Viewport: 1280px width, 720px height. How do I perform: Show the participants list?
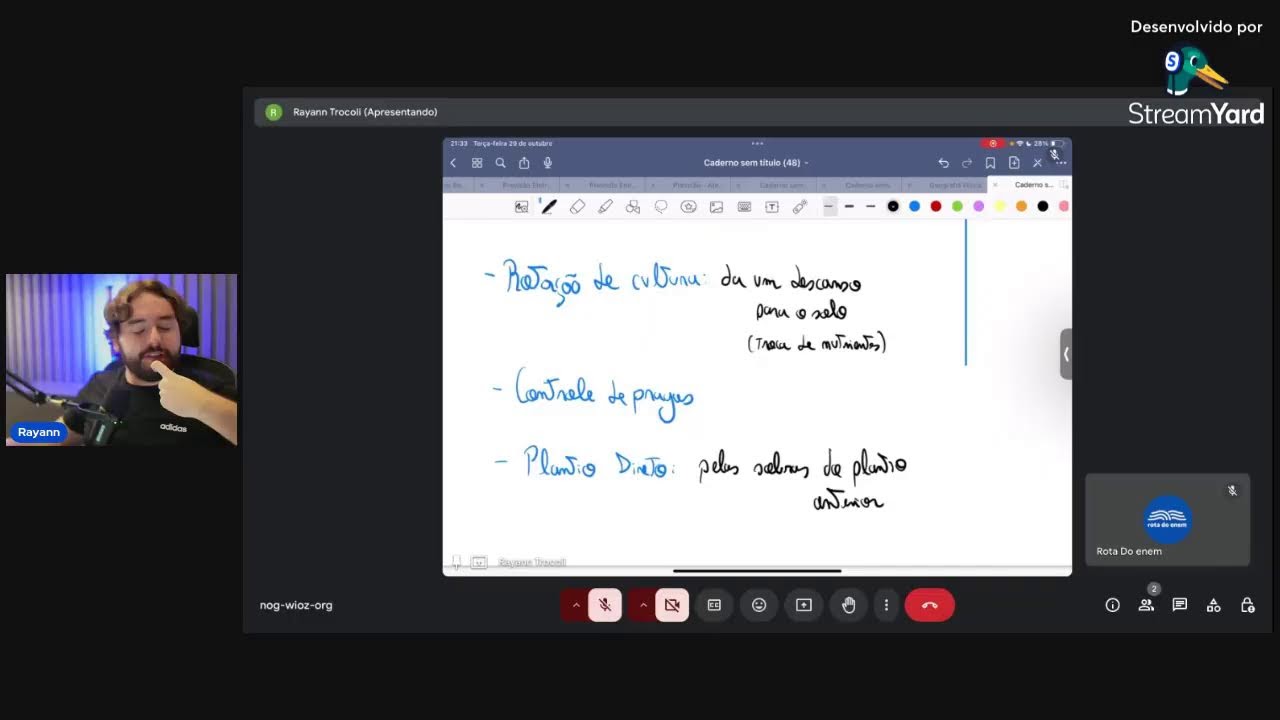[x=1146, y=605]
